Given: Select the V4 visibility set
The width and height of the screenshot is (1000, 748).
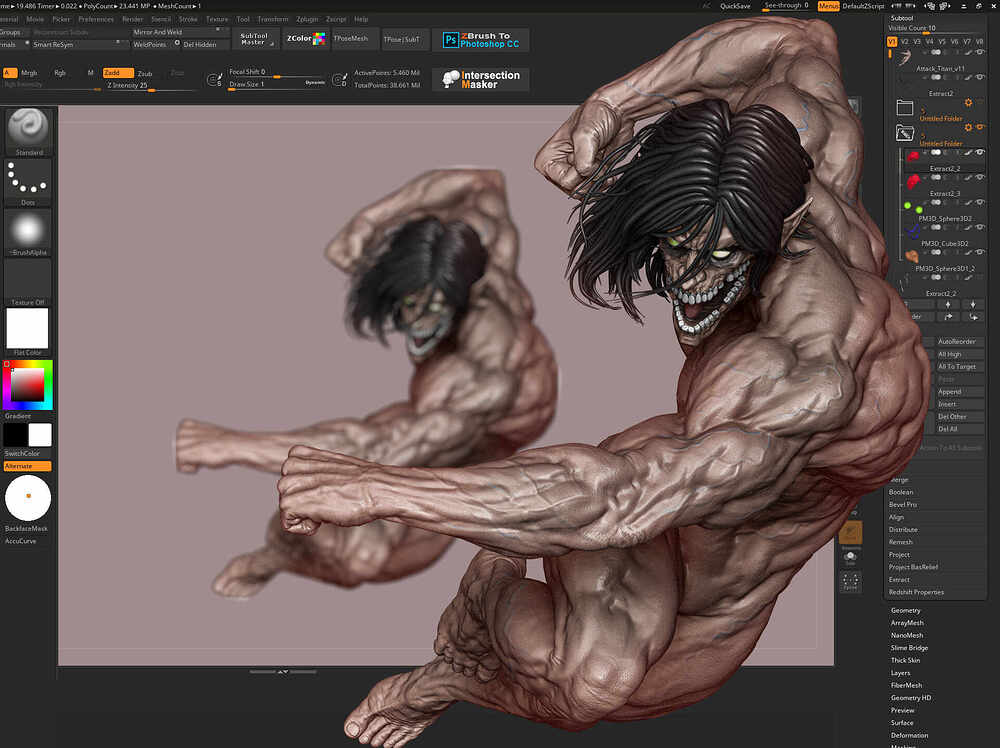Looking at the screenshot, I should tap(929, 41).
